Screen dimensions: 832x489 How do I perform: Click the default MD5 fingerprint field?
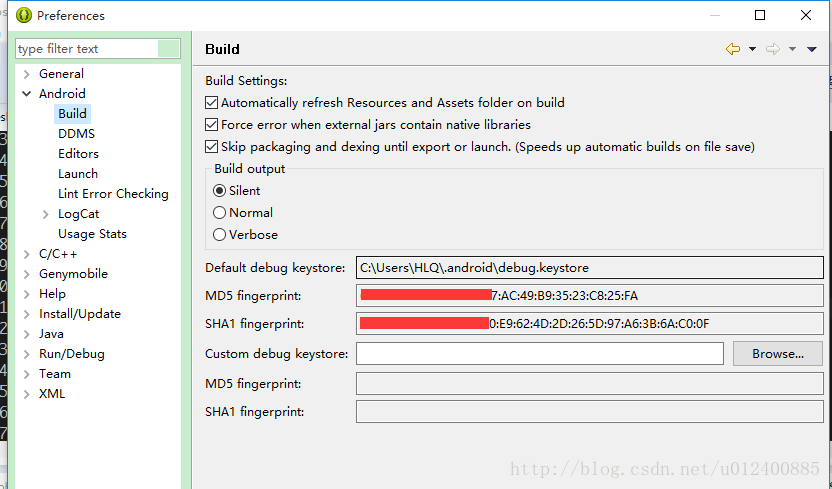[x=590, y=295]
